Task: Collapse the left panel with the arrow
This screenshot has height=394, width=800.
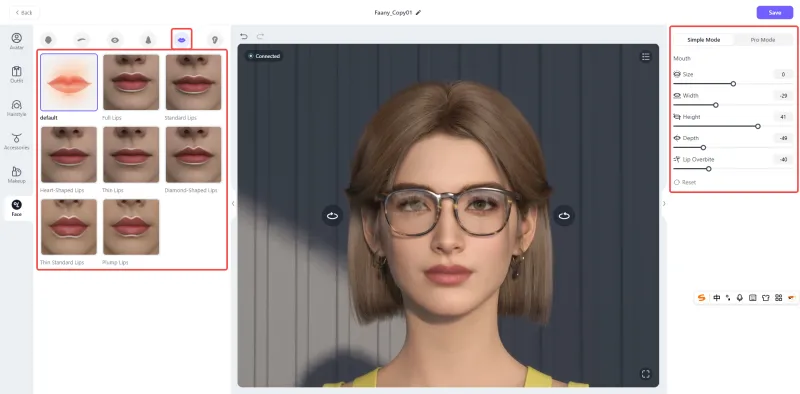Action: point(233,203)
